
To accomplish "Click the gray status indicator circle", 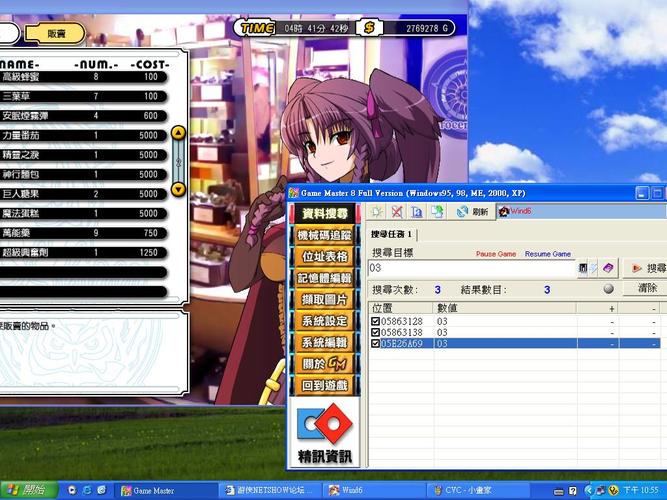I will (x=609, y=289).
